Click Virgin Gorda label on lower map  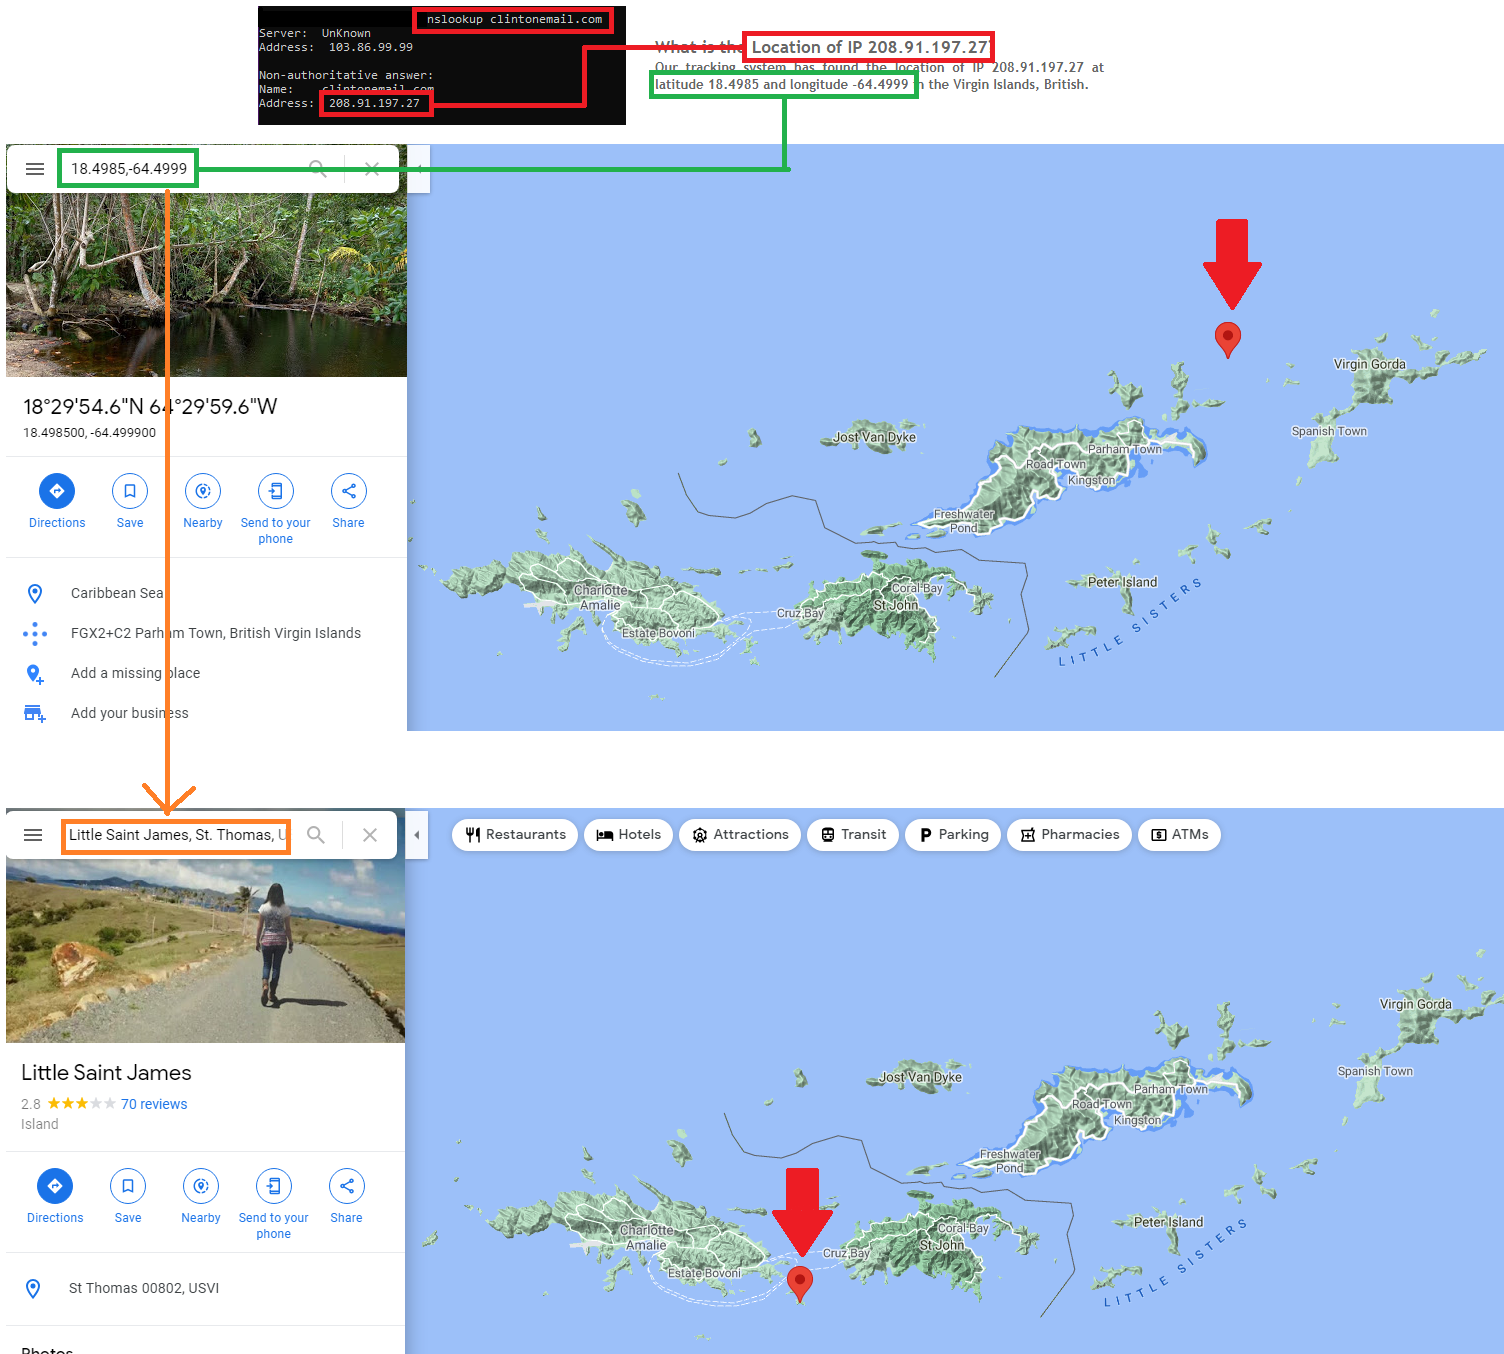(1415, 1004)
